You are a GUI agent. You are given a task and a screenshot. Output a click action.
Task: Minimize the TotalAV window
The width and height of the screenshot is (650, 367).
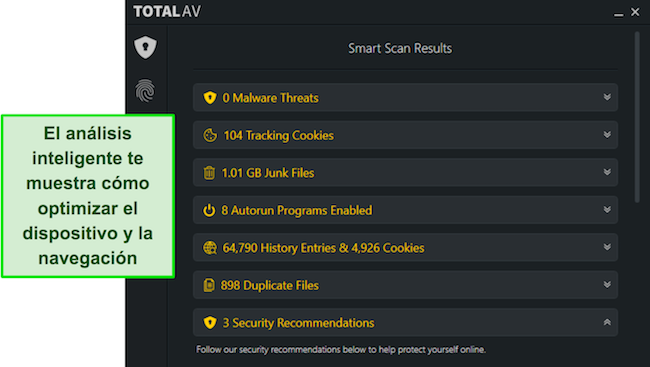[x=618, y=12]
